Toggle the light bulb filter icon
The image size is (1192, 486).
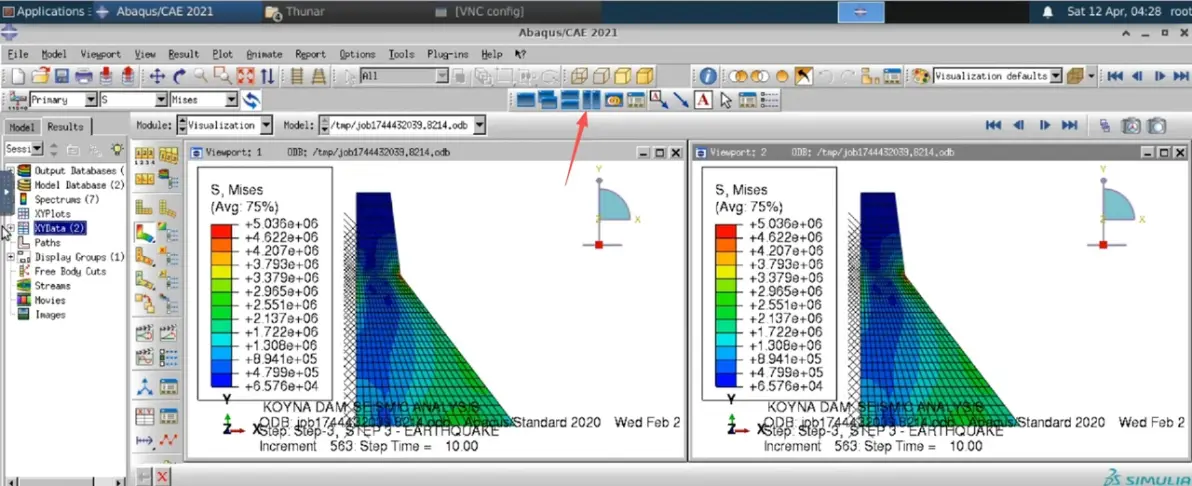116,149
